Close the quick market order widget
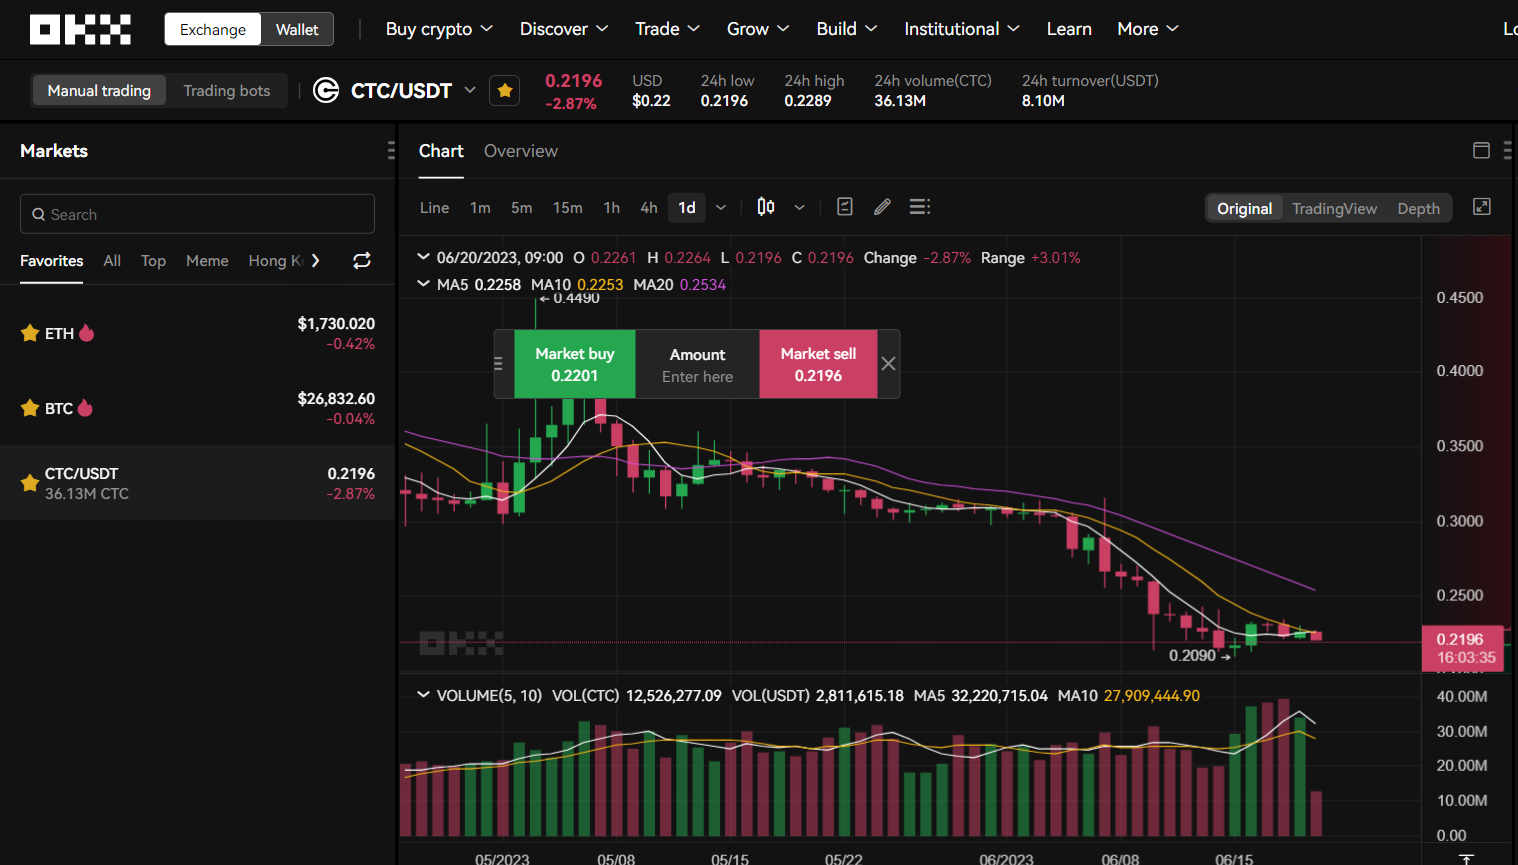 click(888, 364)
